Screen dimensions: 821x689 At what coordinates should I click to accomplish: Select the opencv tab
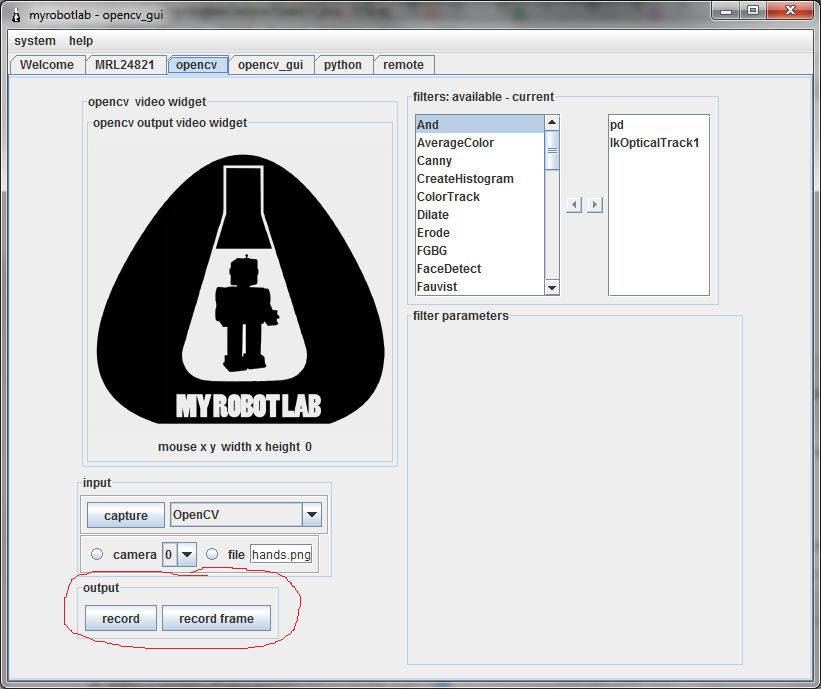[197, 65]
